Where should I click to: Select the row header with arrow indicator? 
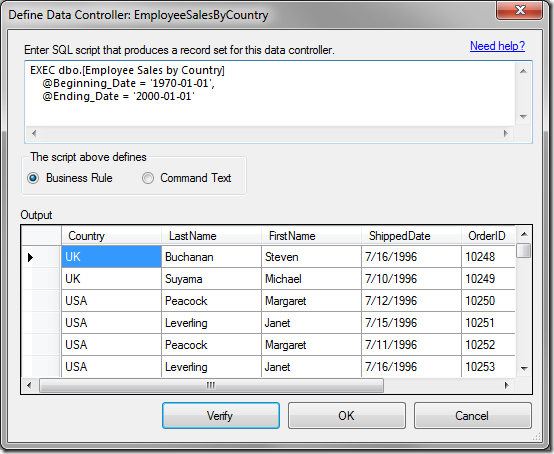point(41,257)
